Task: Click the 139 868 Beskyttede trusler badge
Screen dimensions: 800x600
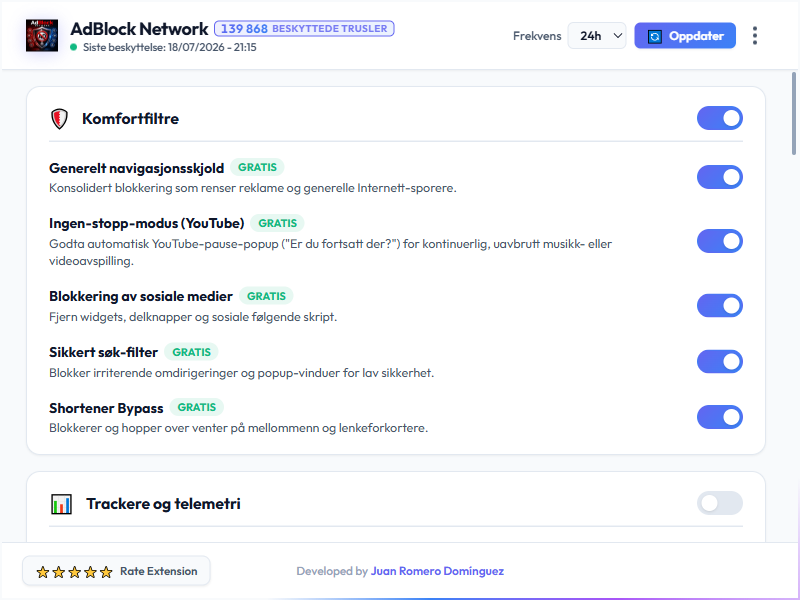Action: [304, 29]
